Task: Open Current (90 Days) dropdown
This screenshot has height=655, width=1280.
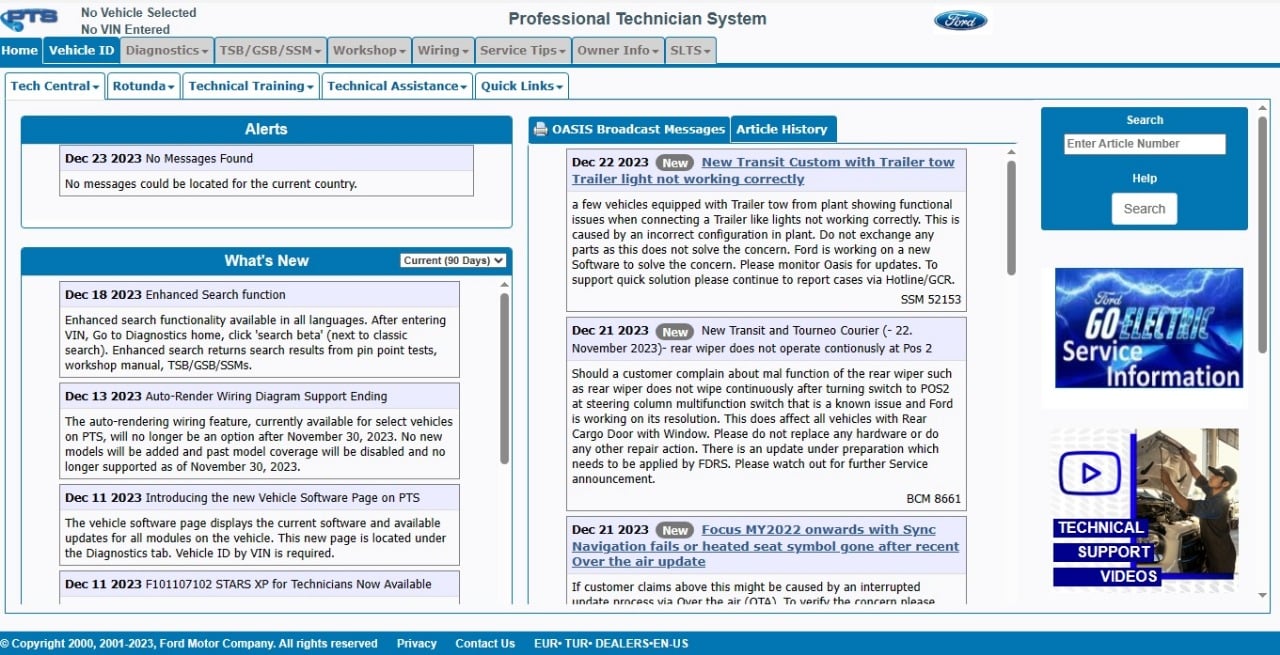Action: (453, 260)
